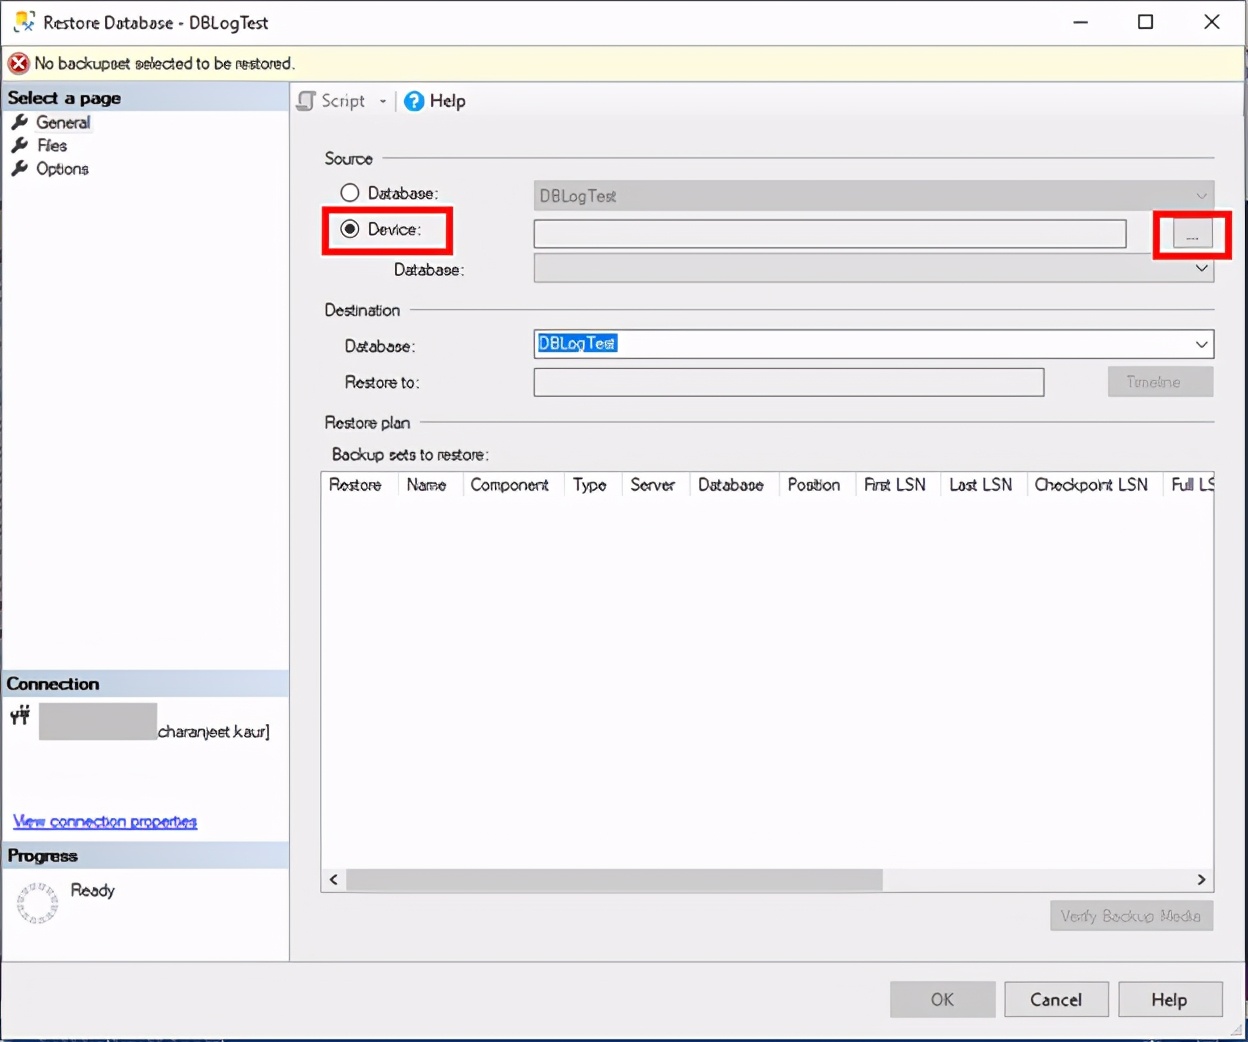This screenshot has width=1248, height=1042.
Task: Click Verify Backup Media button
Action: [1131, 916]
